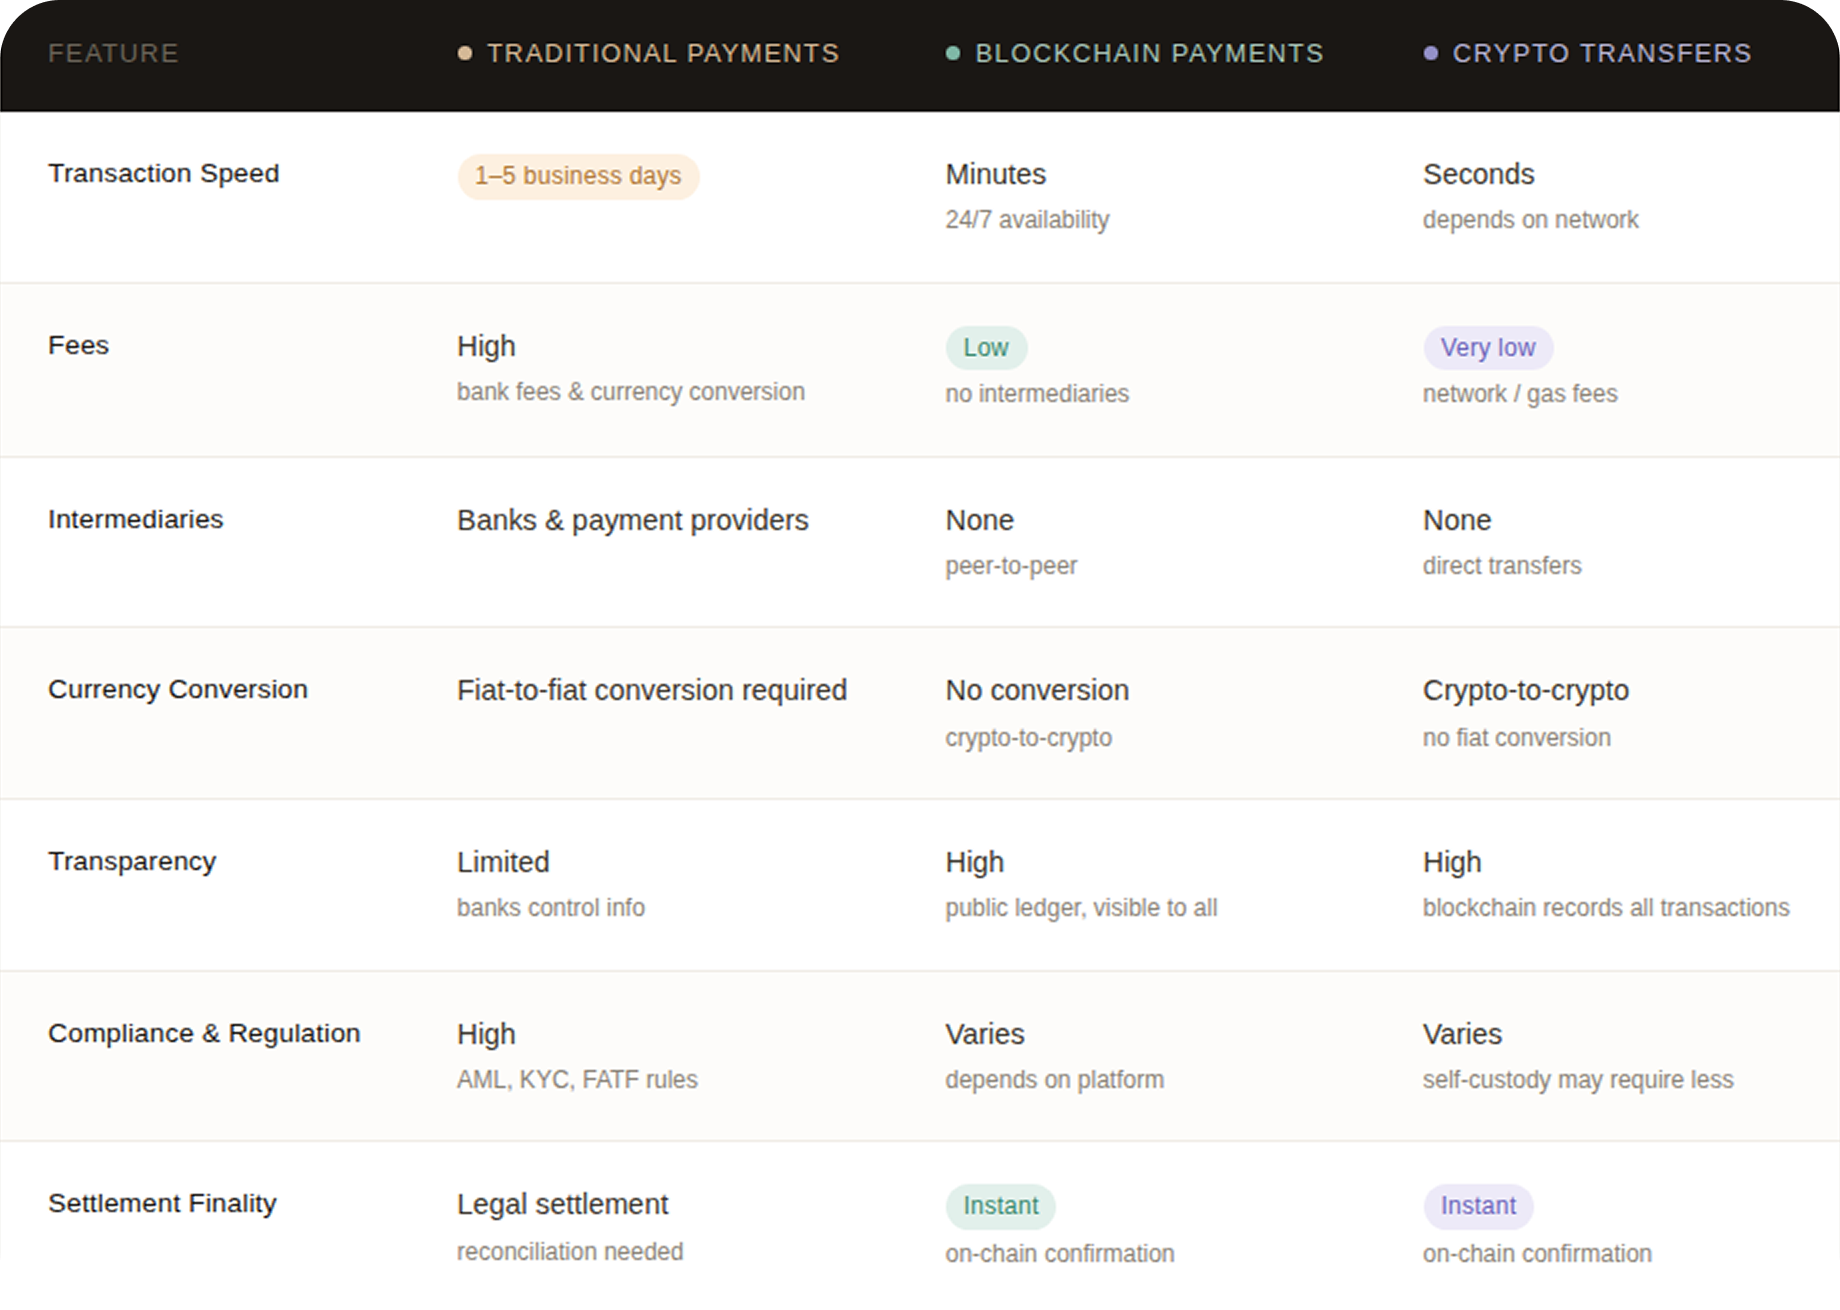Click the 'No conversion' cell
This screenshot has width=1840, height=1310.
(1037, 690)
